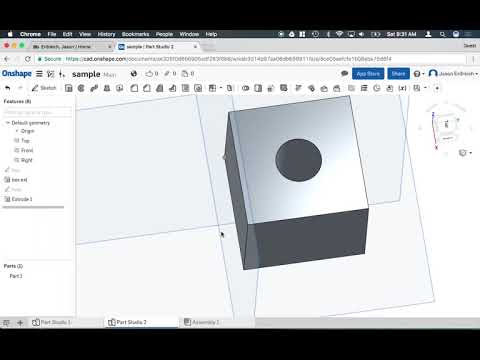Click the rollback bar under Extrude 1

point(33,207)
